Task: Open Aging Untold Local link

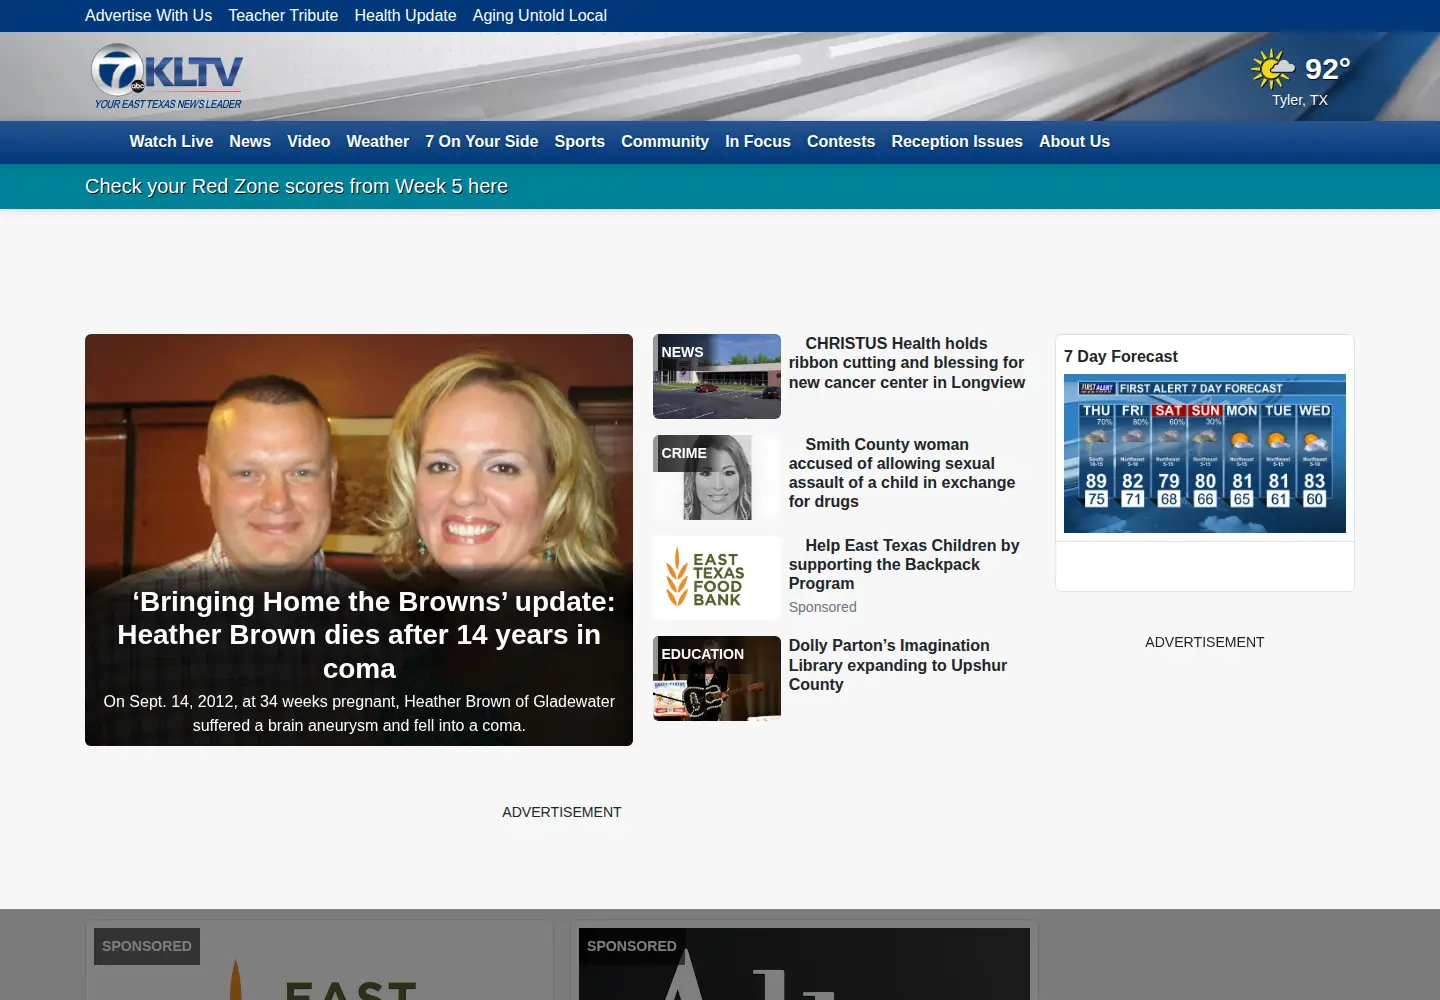Action: click(540, 15)
